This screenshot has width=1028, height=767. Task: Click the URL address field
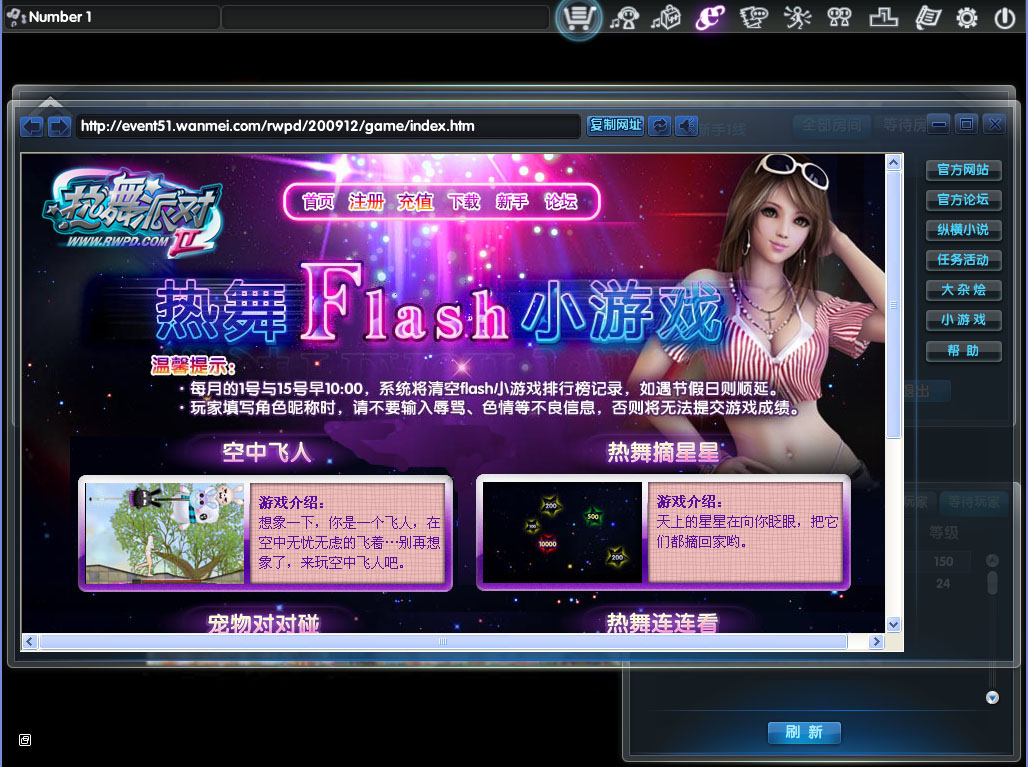pyautogui.click(x=328, y=126)
